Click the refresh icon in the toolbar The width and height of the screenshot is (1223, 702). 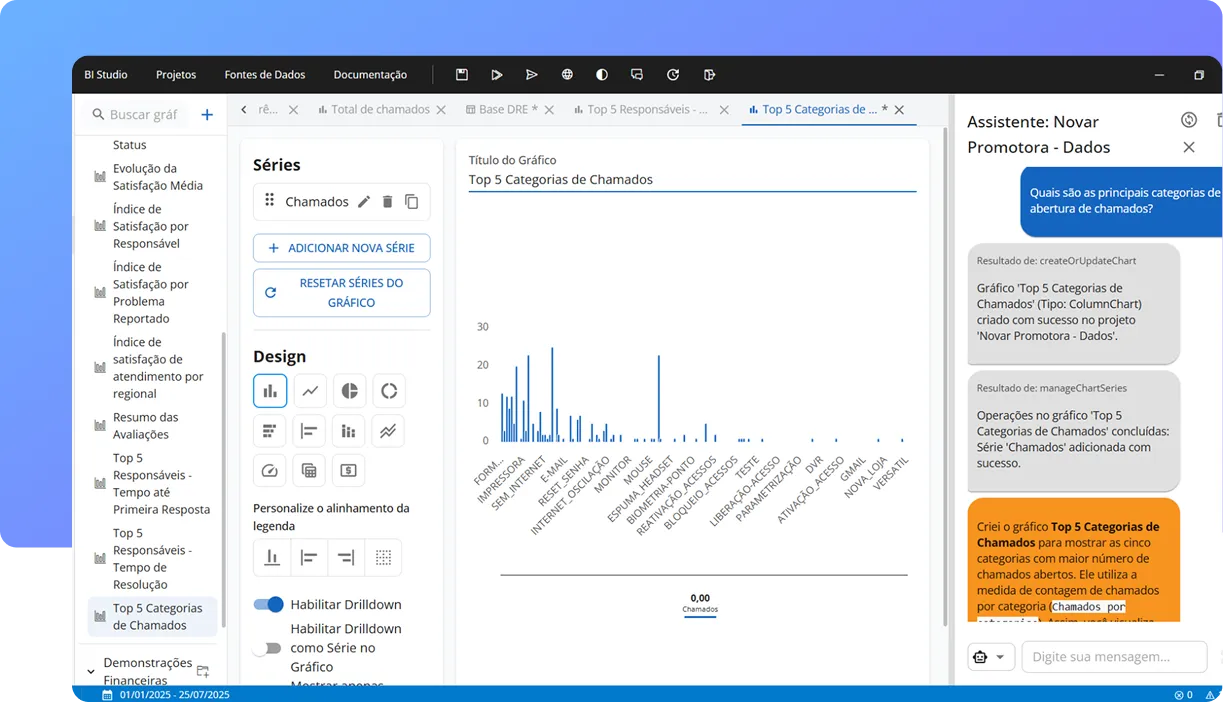(x=672, y=74)
